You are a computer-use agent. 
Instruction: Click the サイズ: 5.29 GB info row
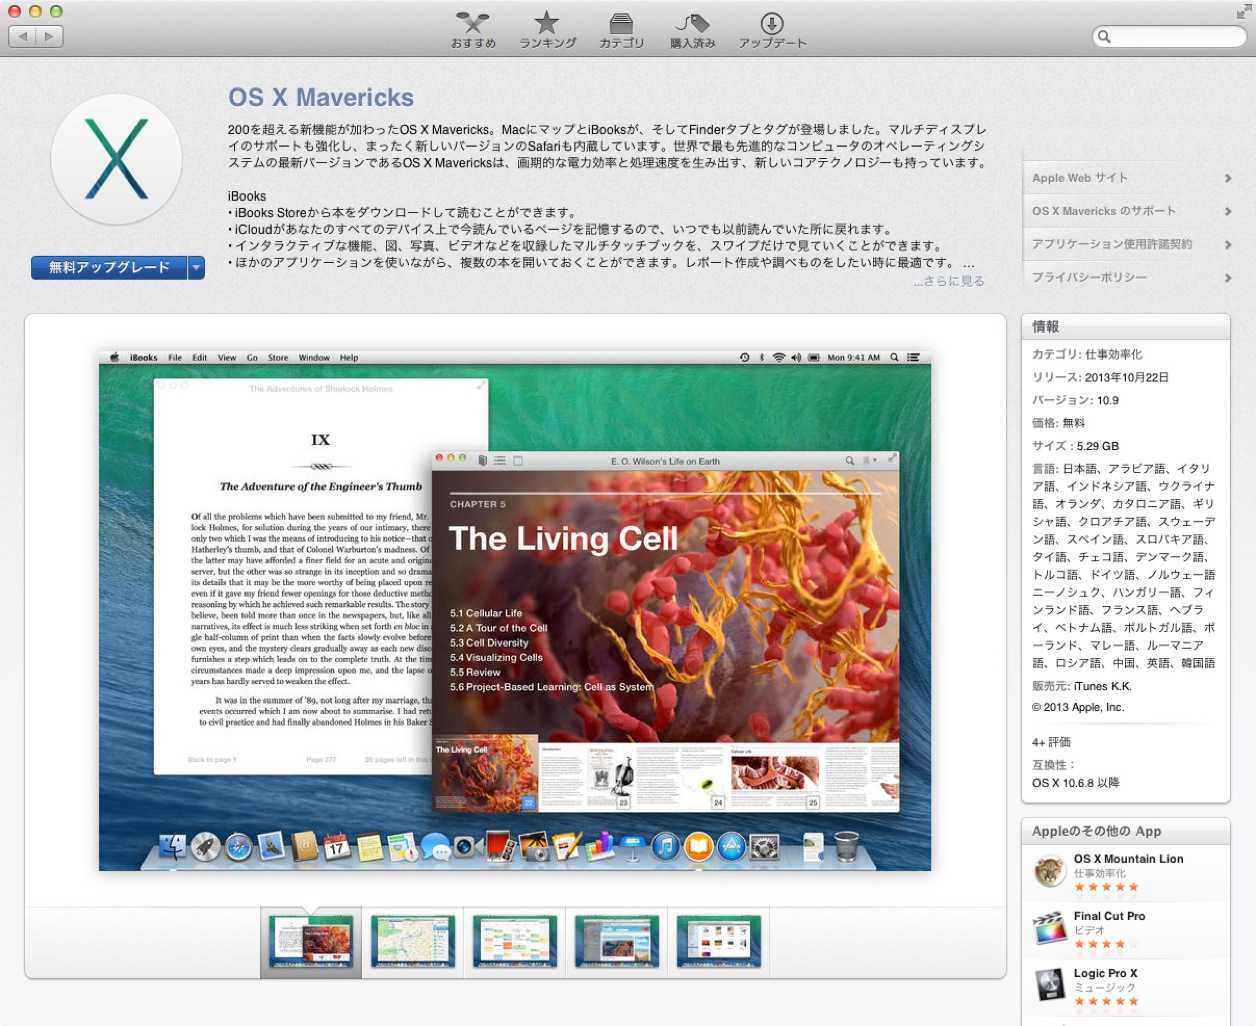click(x=1075, y=446)
